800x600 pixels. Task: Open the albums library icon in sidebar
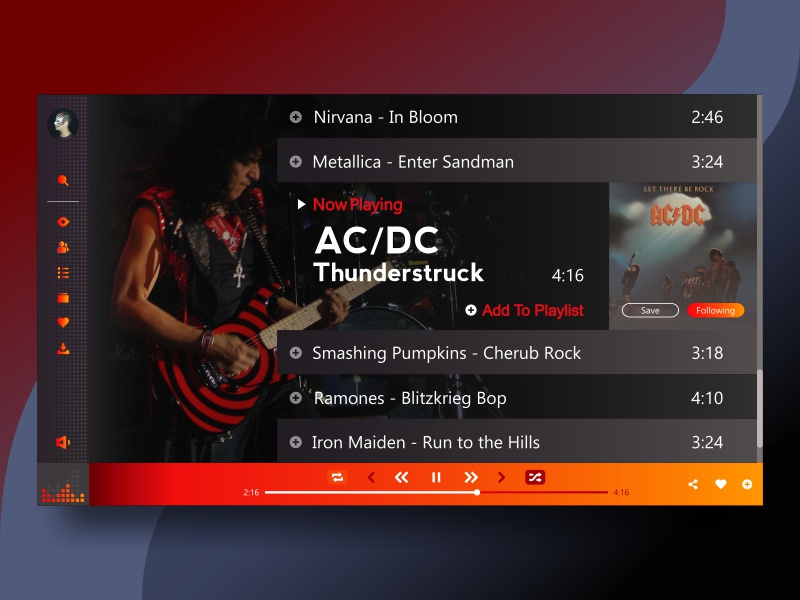63,297
